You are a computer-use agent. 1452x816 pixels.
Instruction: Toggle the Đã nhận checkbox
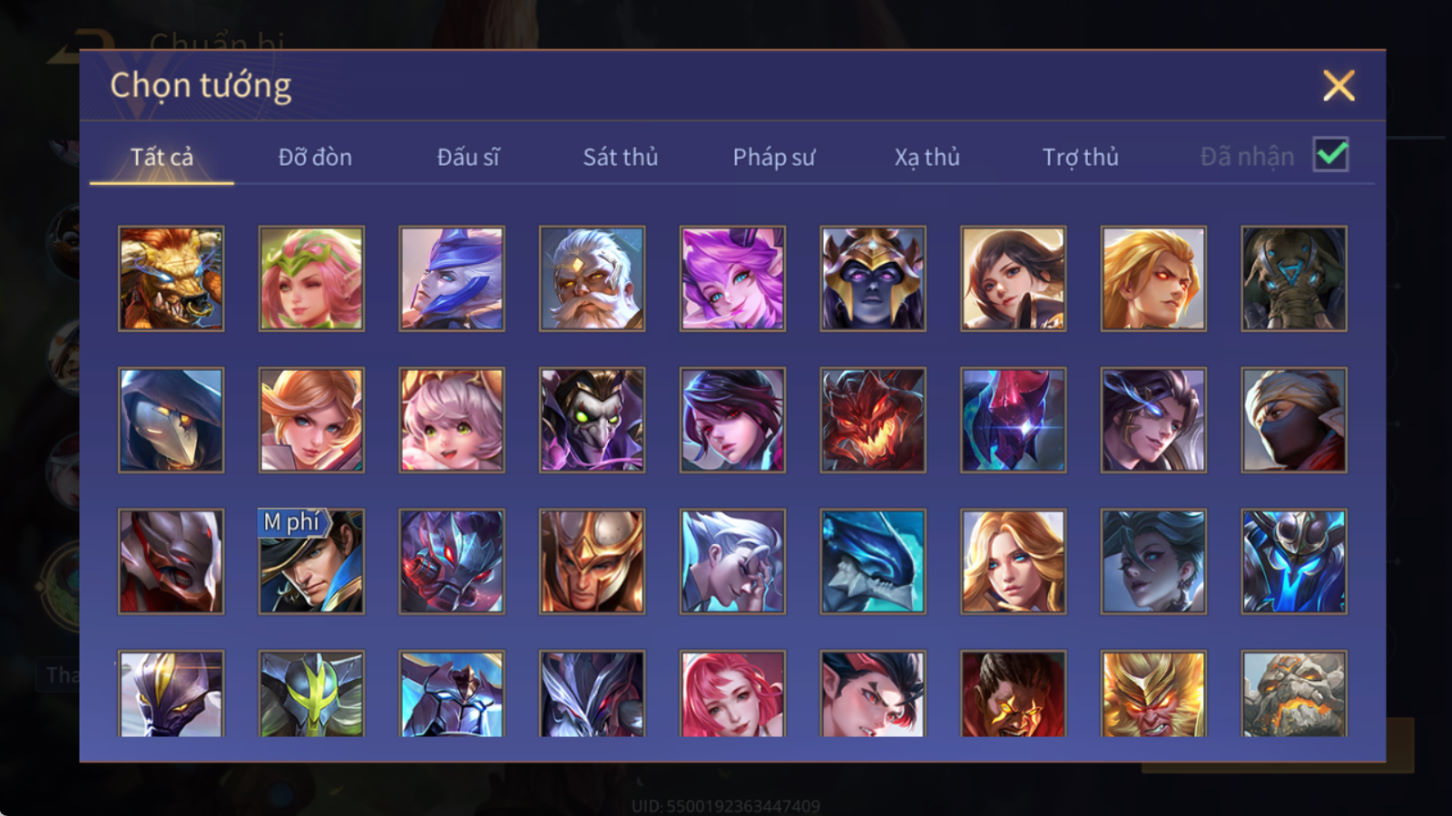(1331, 155)
